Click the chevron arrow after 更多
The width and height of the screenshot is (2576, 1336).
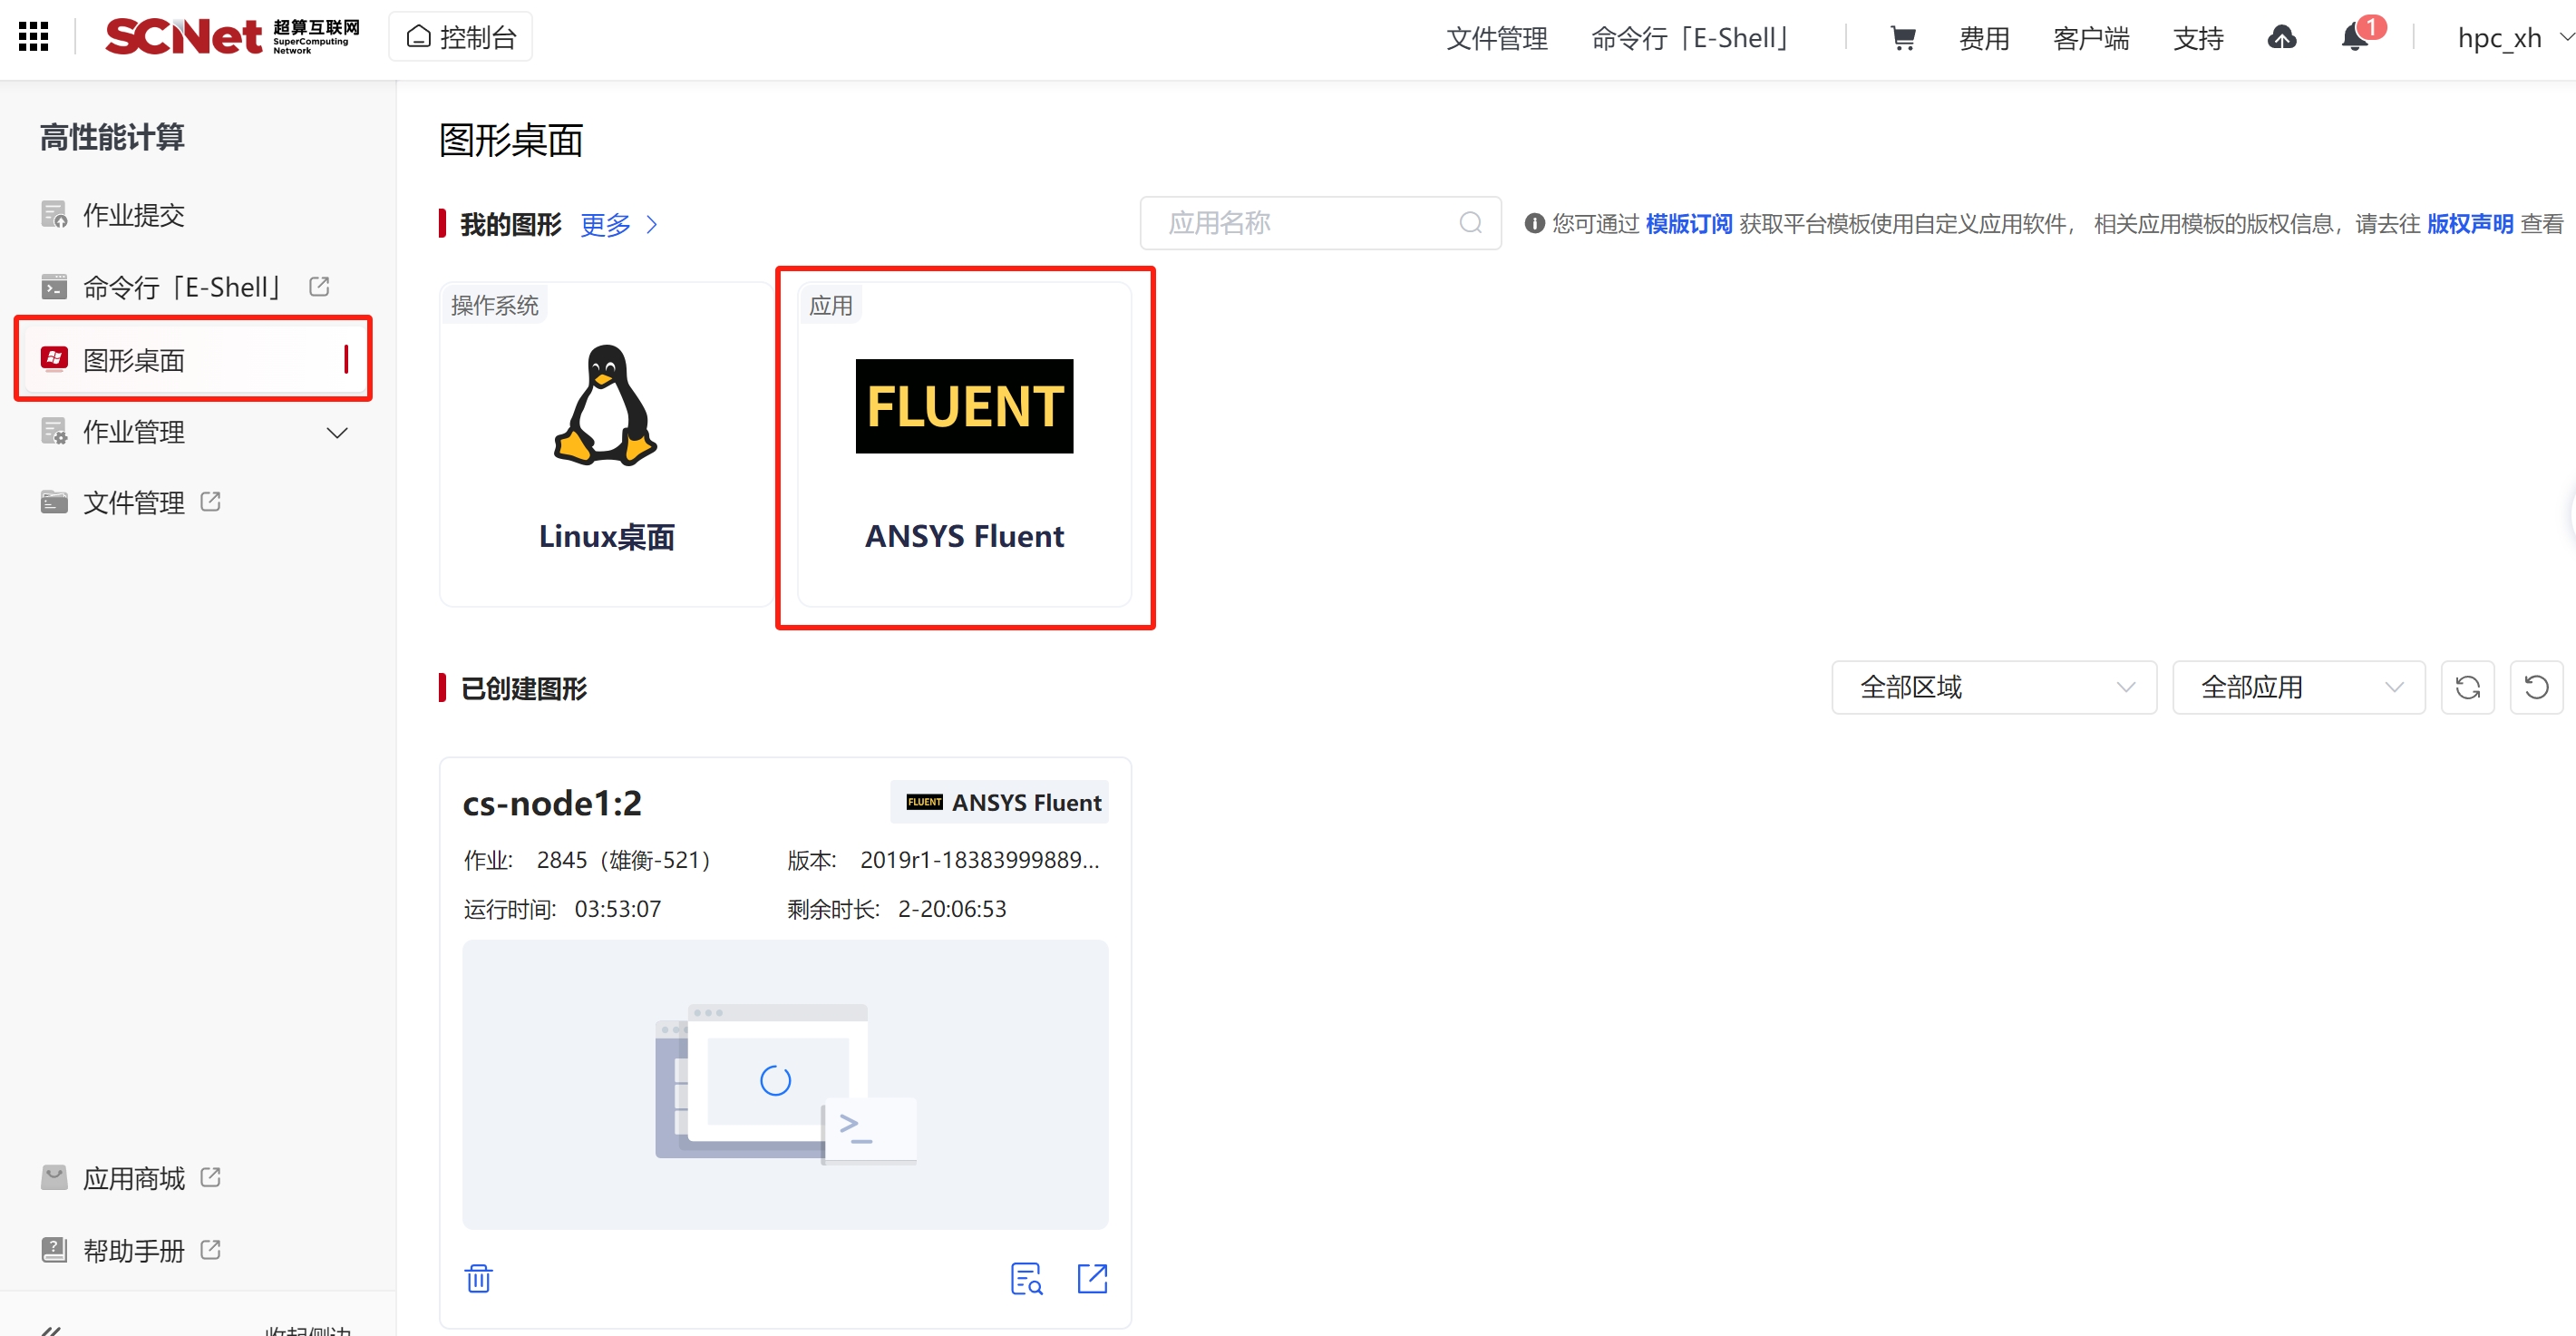pyautogui.click(x=651, y=224)
